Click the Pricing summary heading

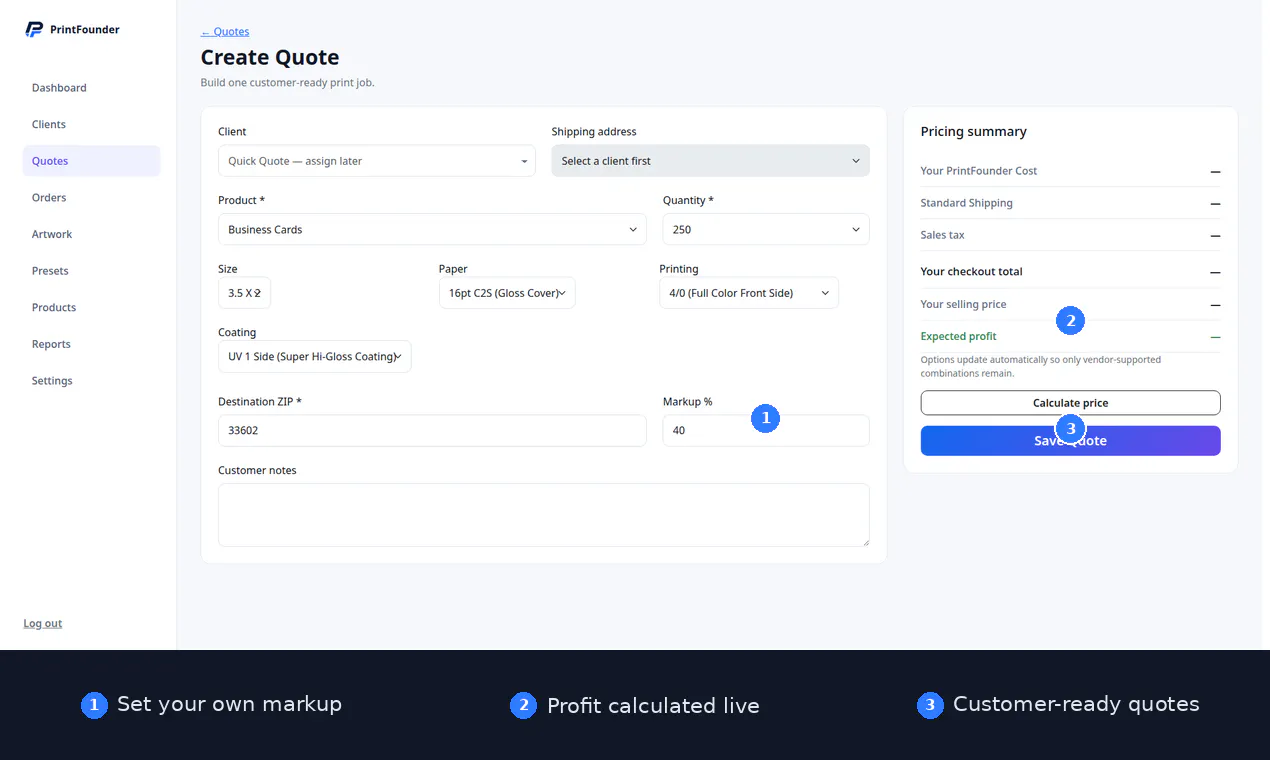click(x=973, y=132)
